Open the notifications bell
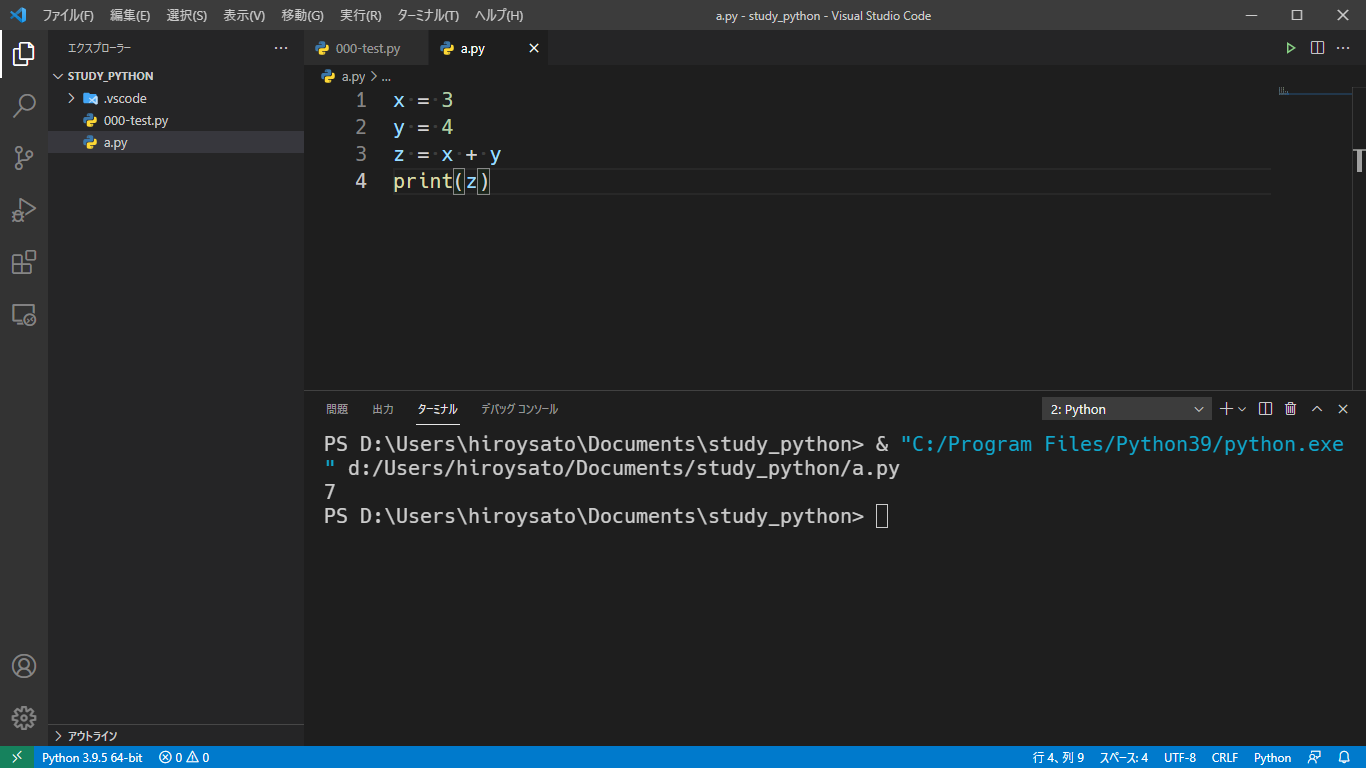1366x768 pixels. tap(1344, 757)
